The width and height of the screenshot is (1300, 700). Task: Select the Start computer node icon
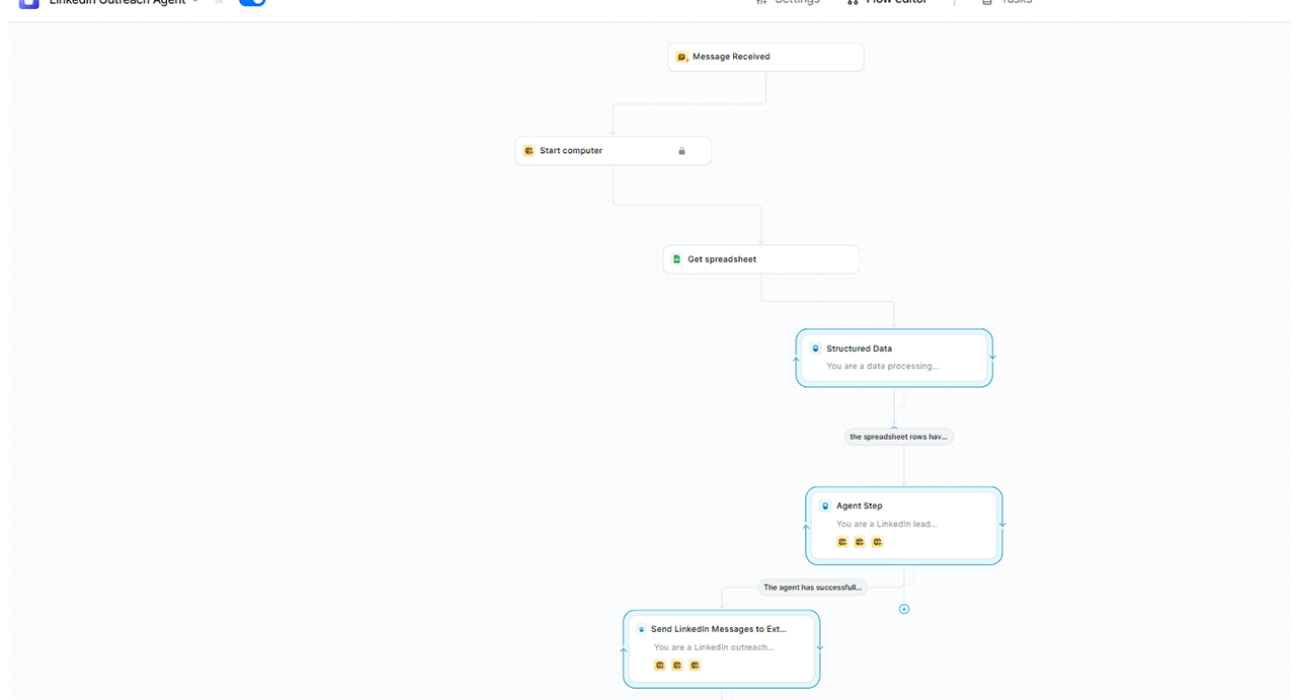tap(529, 150)
